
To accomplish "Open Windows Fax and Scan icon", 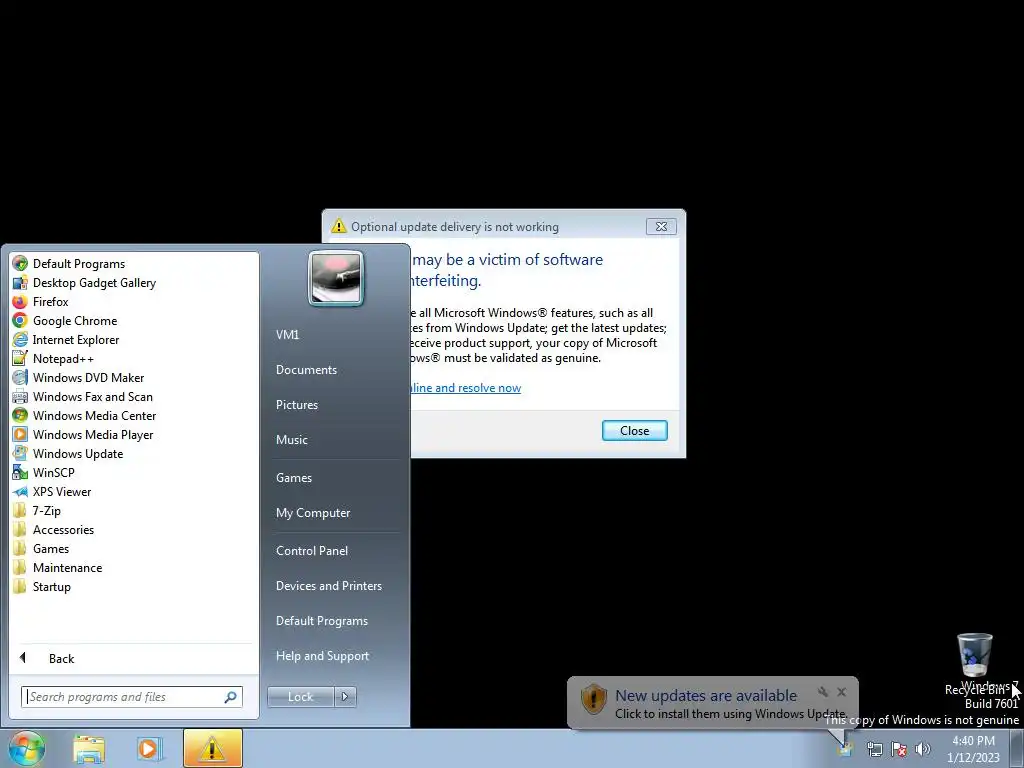I will point(20,396).
